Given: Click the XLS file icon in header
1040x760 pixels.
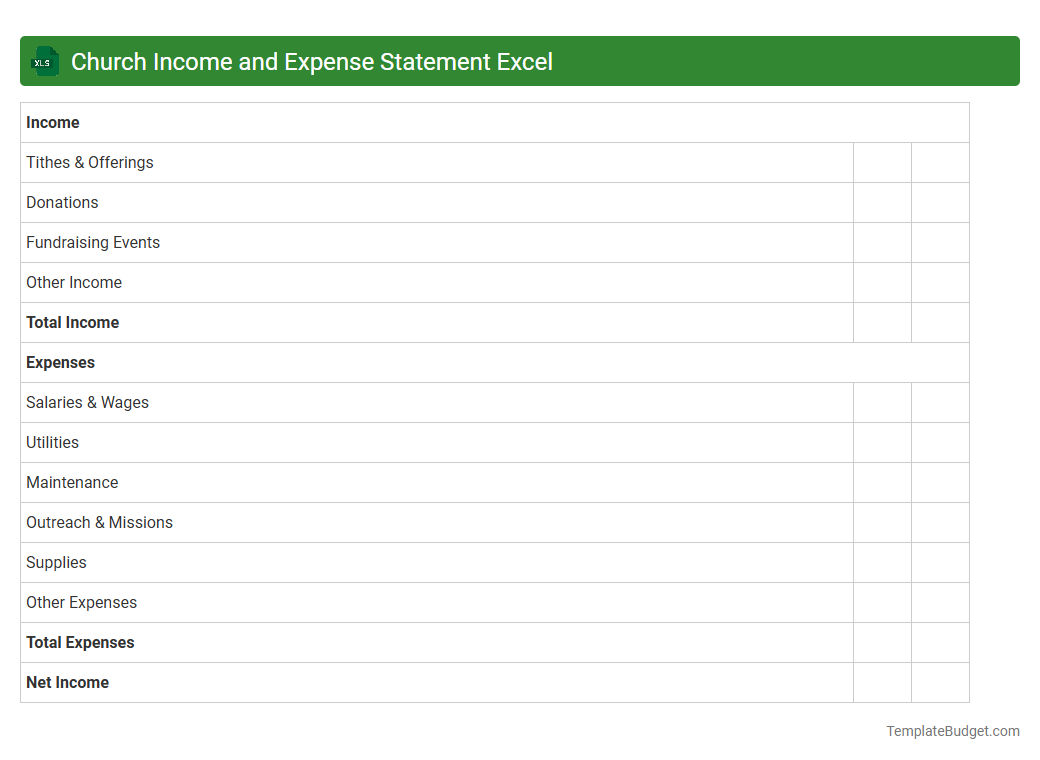Looking at the screenshot, I should click(44, 61).
